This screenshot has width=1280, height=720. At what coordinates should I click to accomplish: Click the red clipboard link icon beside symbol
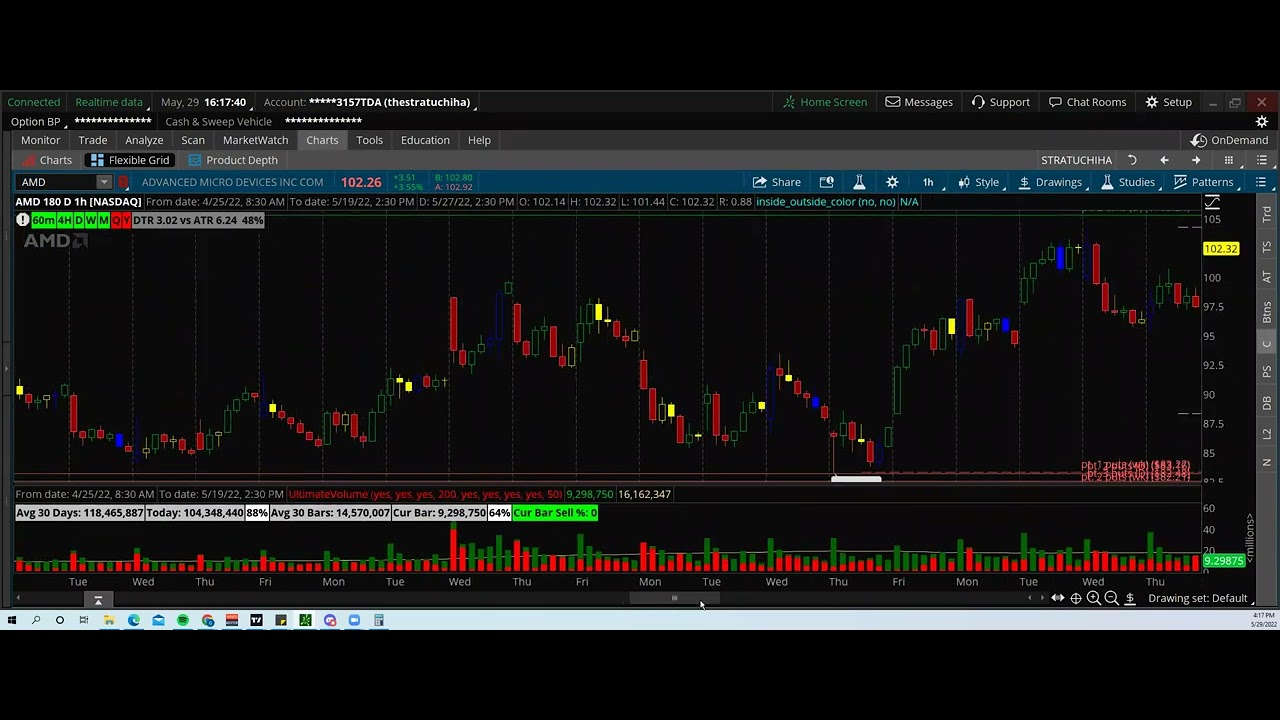[123, 182]
